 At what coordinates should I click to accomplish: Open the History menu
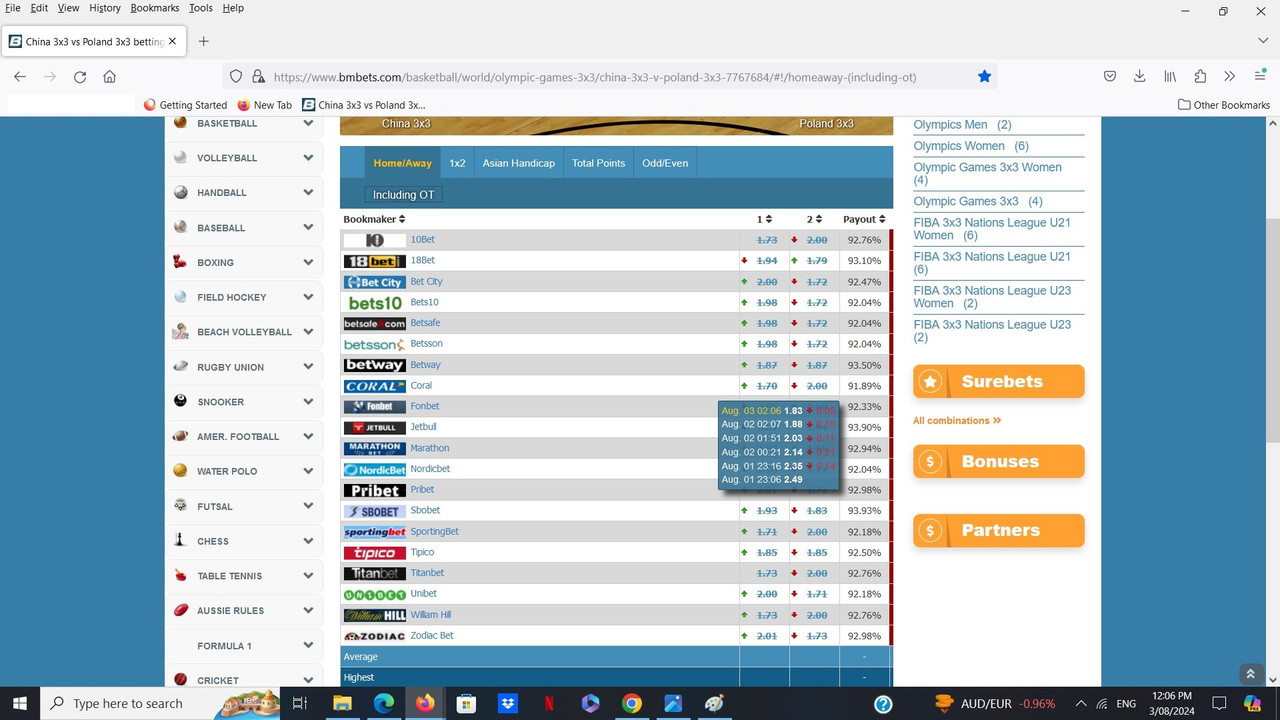(105, 8)
